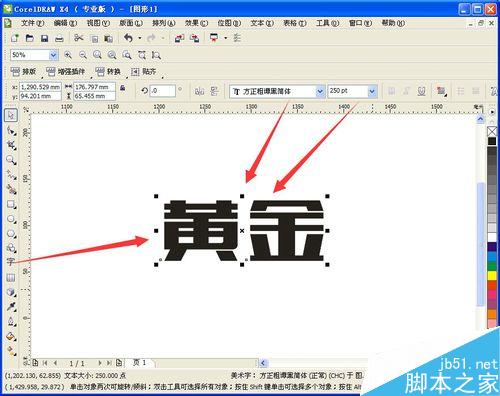
Task: Click the rotation angle input field
Action: pos(162,91)
